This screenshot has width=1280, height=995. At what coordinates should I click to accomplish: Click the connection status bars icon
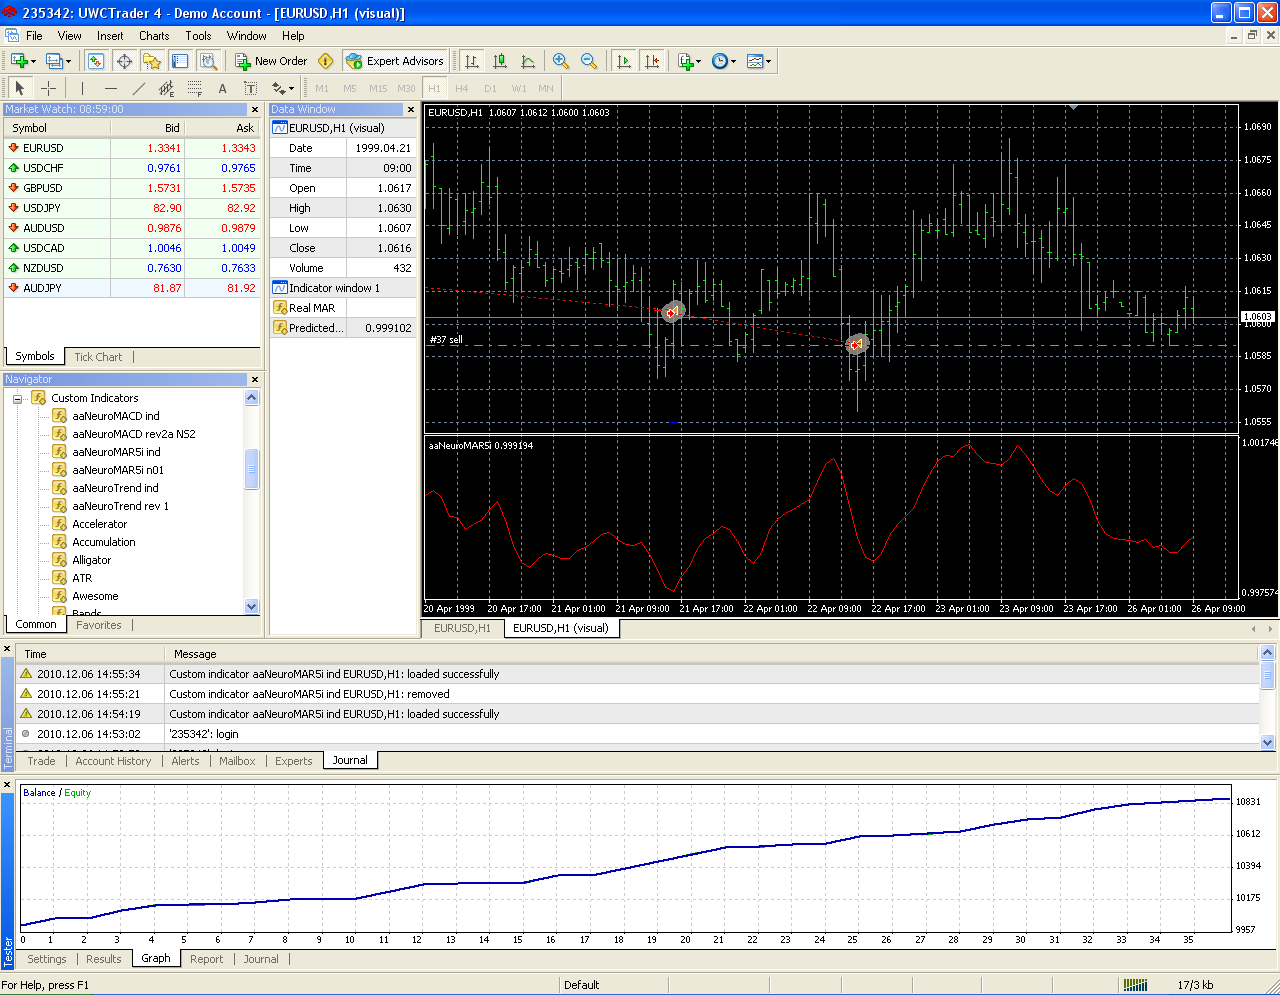tap(1135, 985)
